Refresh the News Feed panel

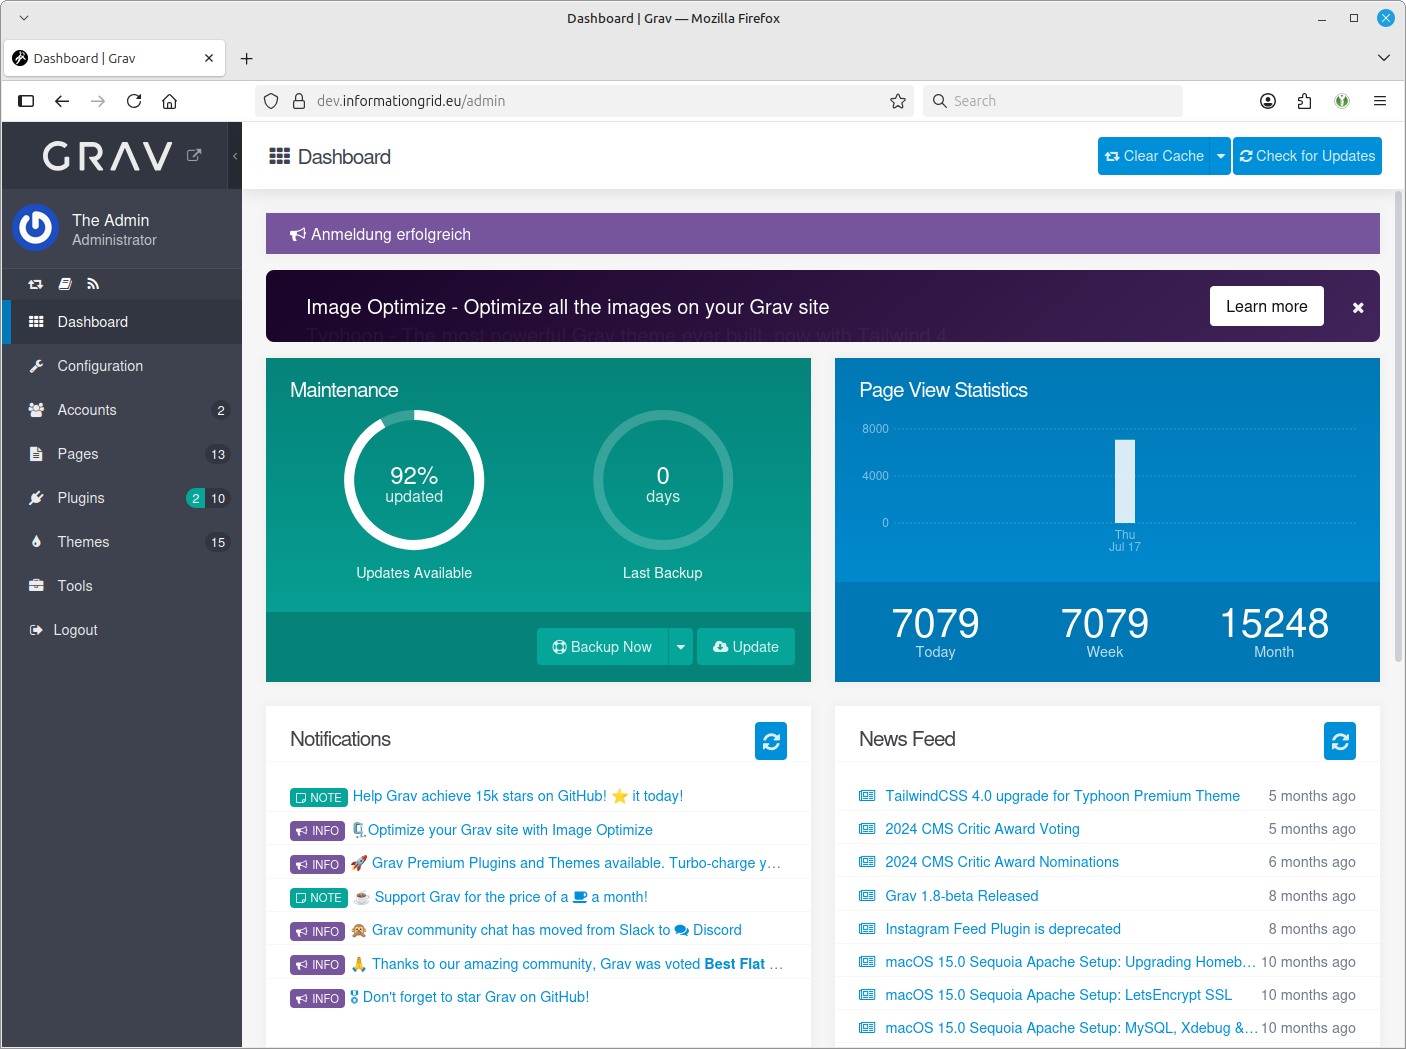[1339, 741]
